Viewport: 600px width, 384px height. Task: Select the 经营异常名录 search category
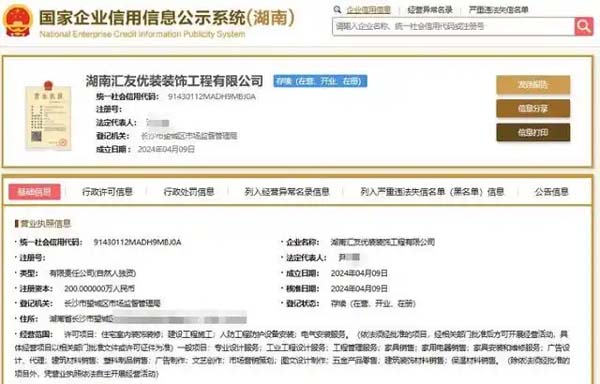(x=430, y=10)
